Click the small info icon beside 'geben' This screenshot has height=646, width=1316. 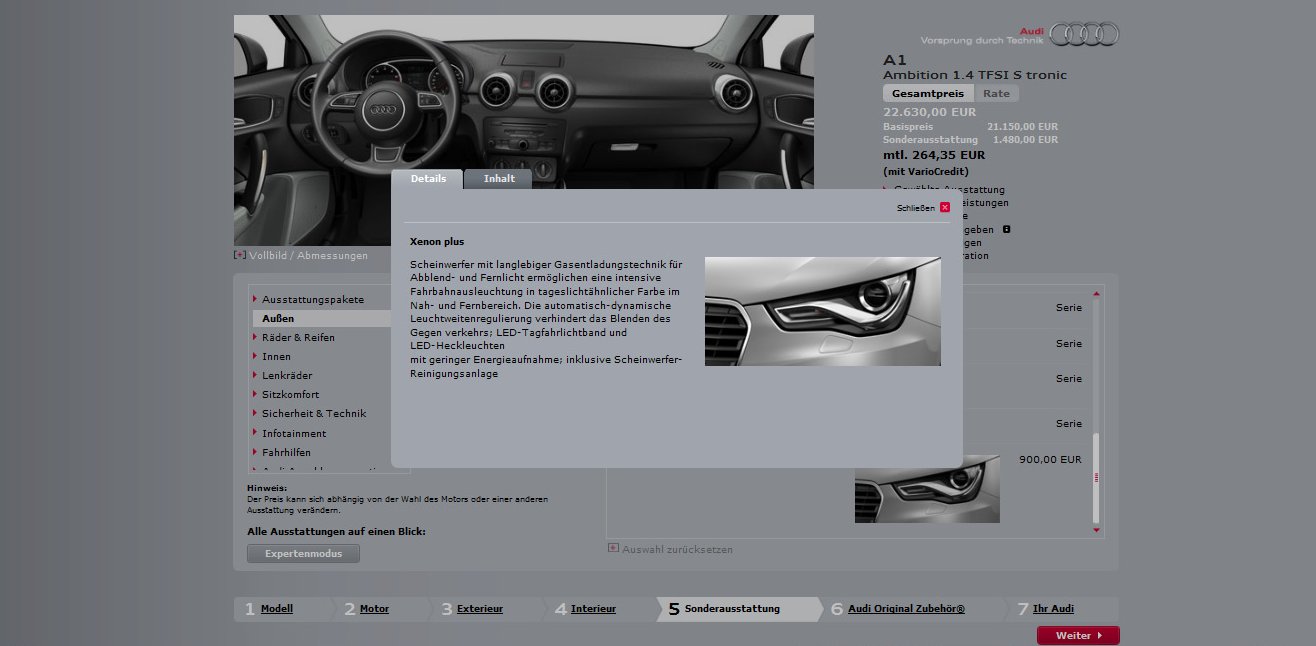[1006, 229]
